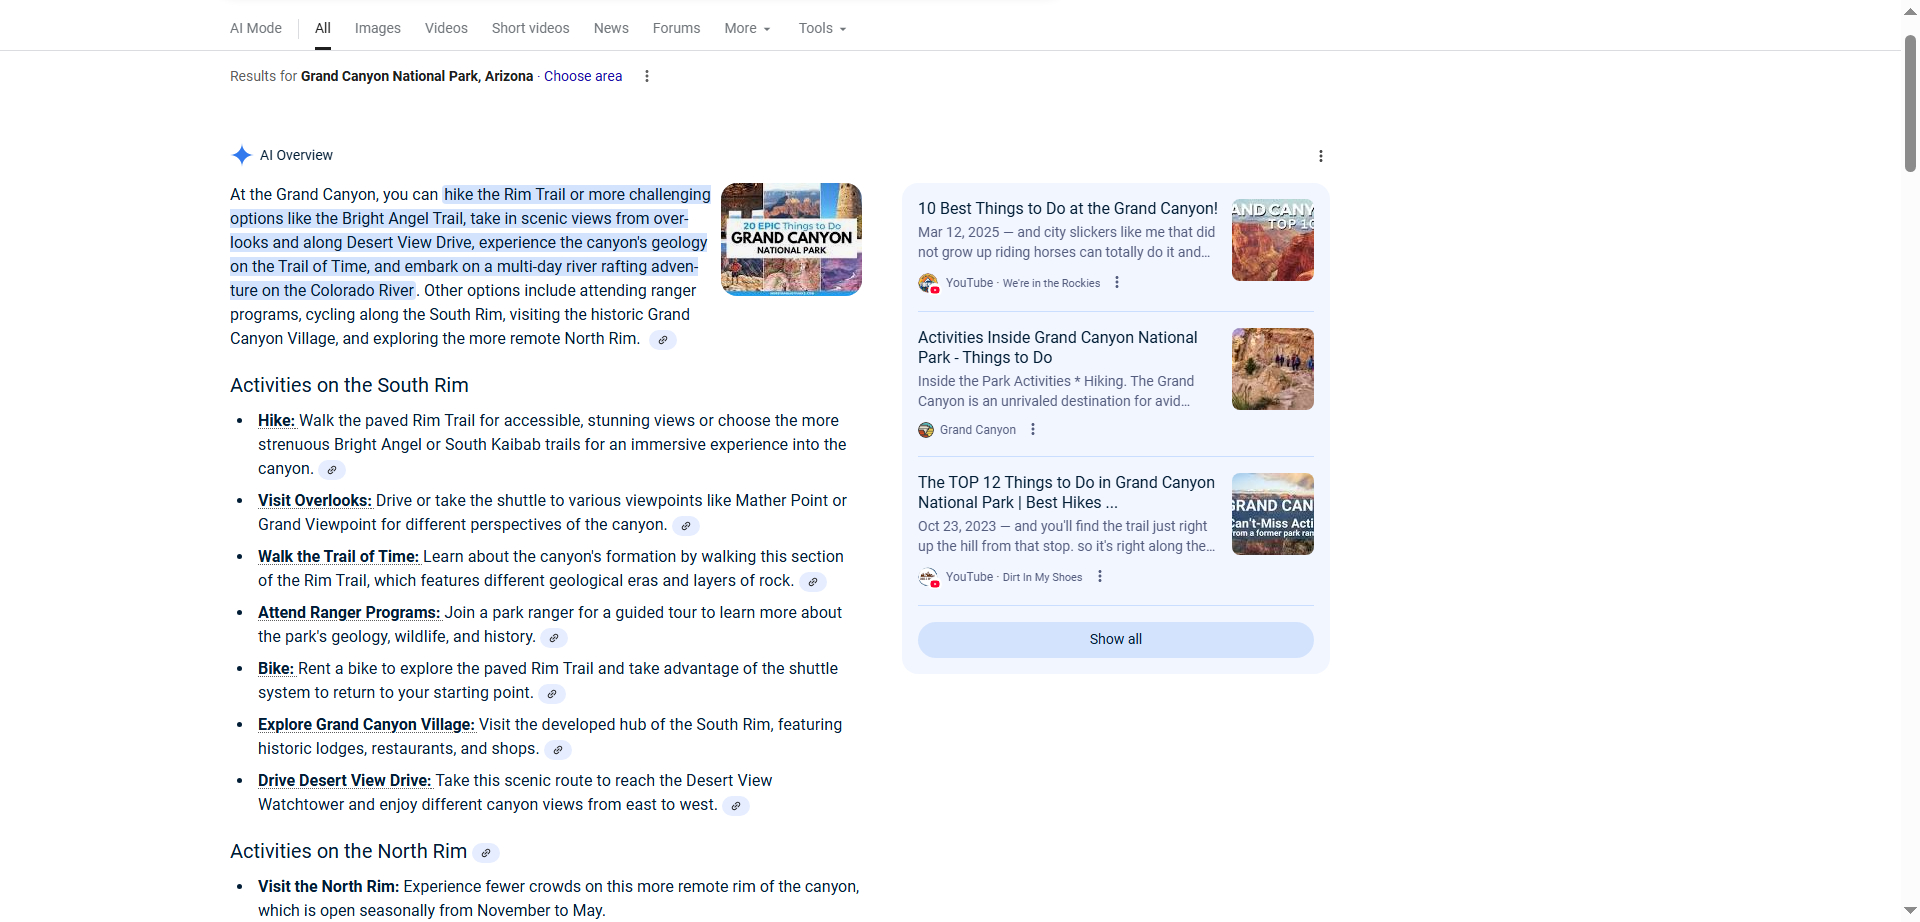Click the Hike: underlined term
Viewport: 1920px width, 922px height.
coord(276,421)
